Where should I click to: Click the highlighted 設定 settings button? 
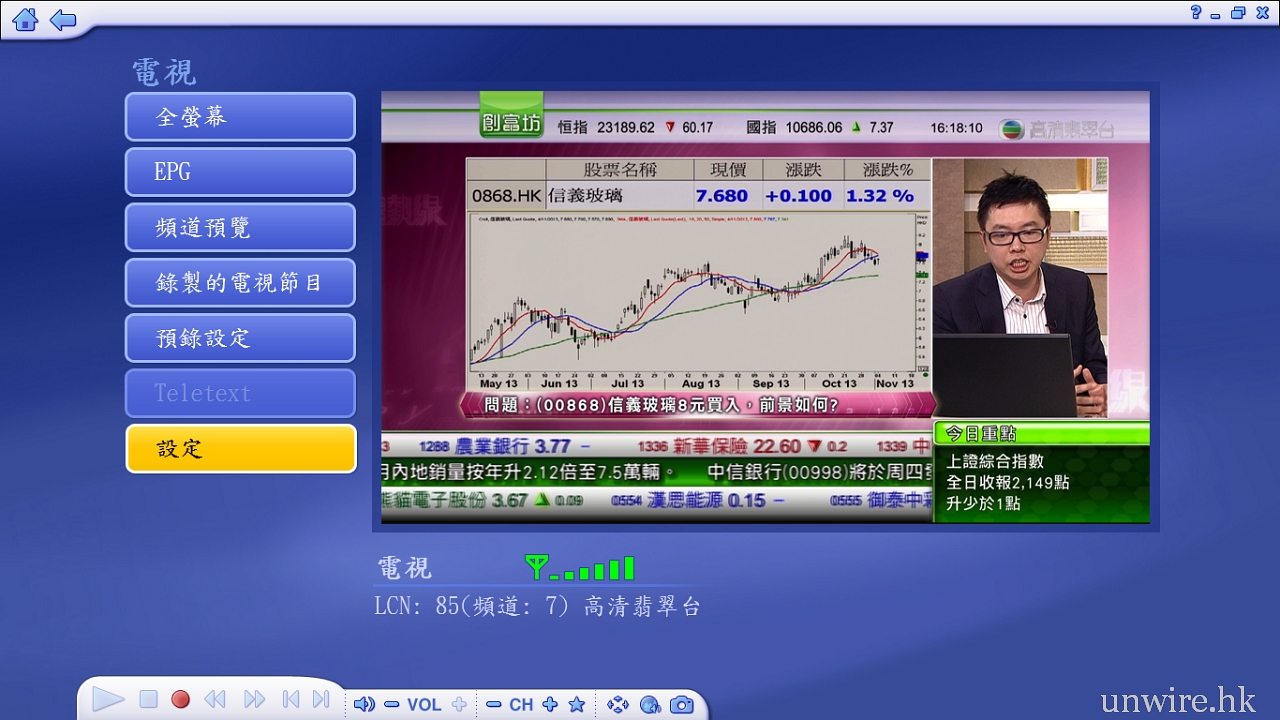(x=240, y=449)
